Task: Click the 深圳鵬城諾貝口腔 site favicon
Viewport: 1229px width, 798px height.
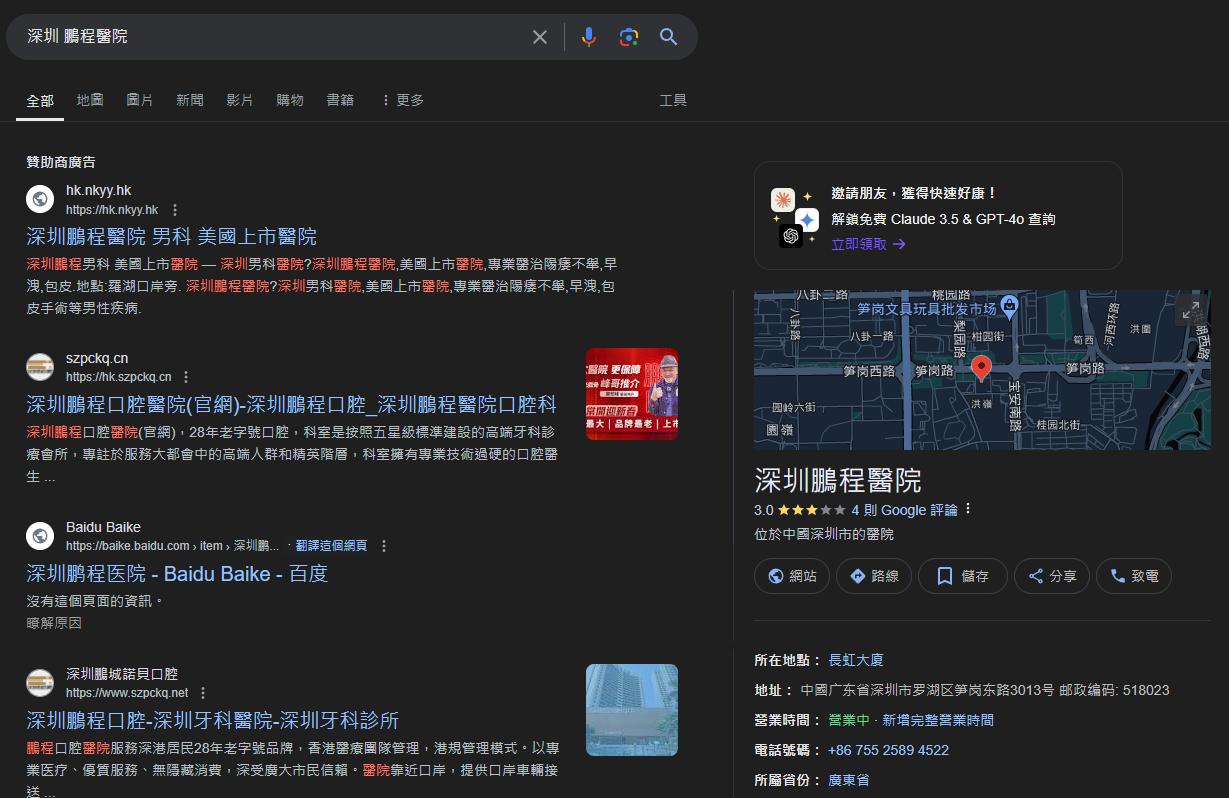Action: [40, 683]
